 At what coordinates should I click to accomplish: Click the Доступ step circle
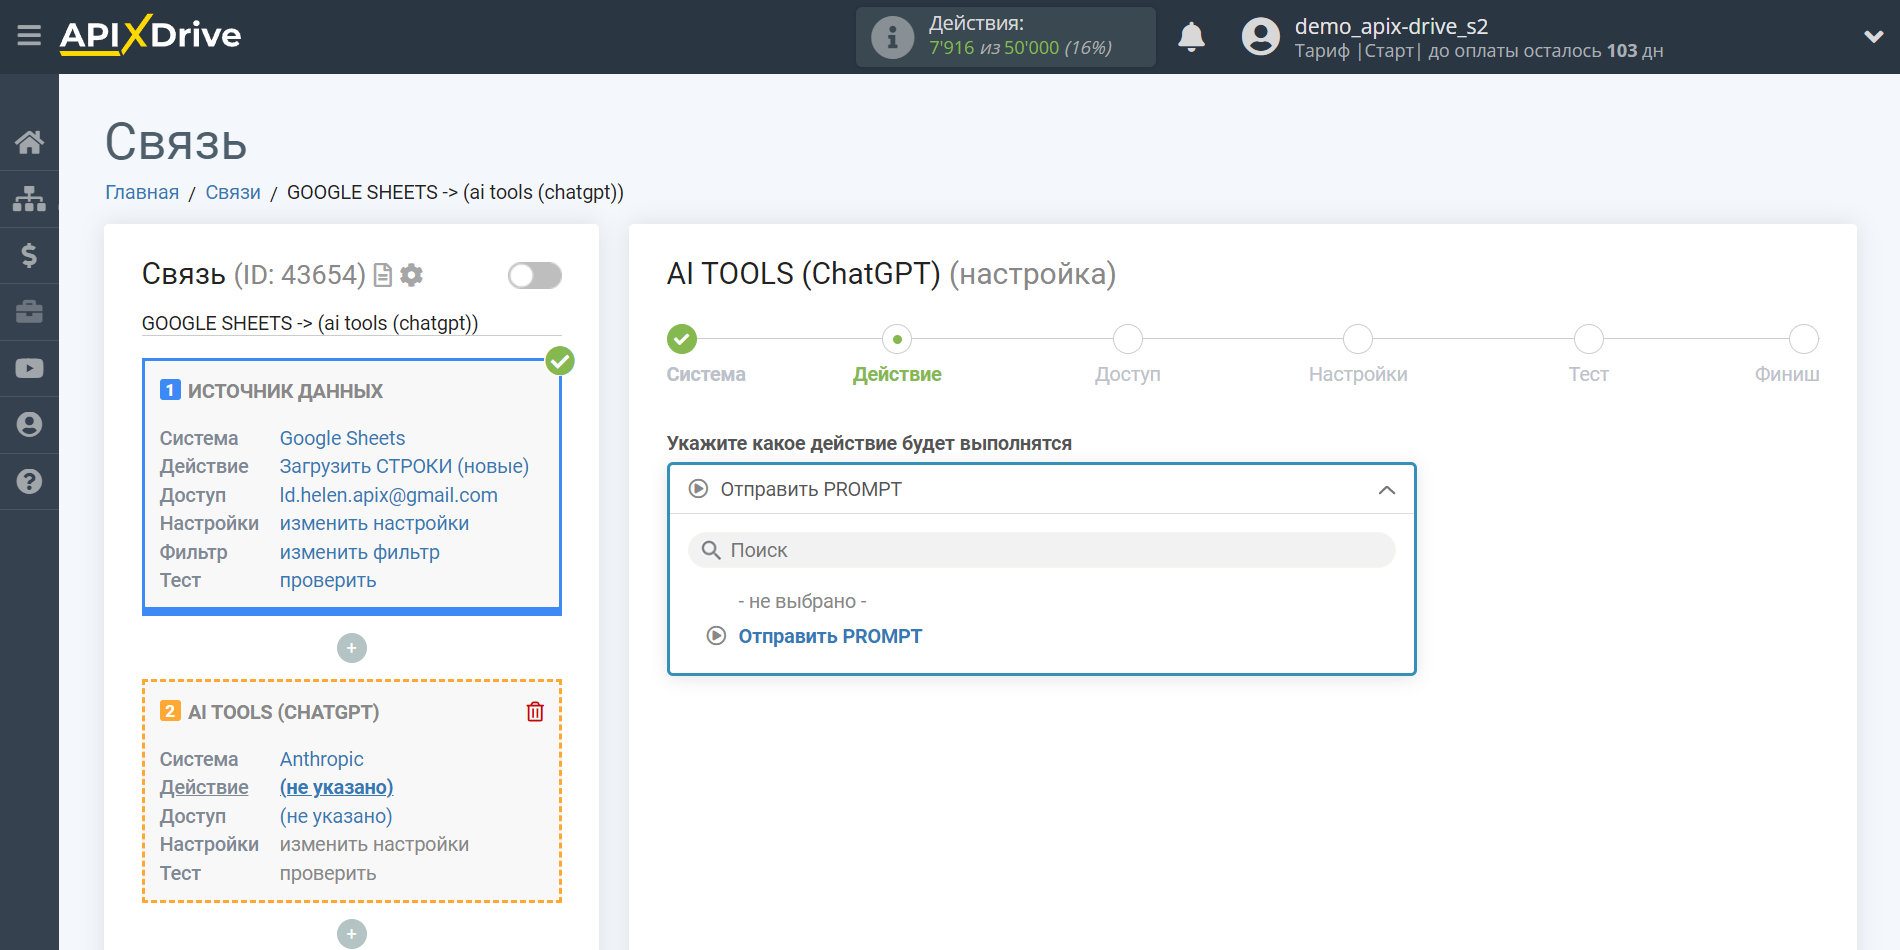[1128, 339]
